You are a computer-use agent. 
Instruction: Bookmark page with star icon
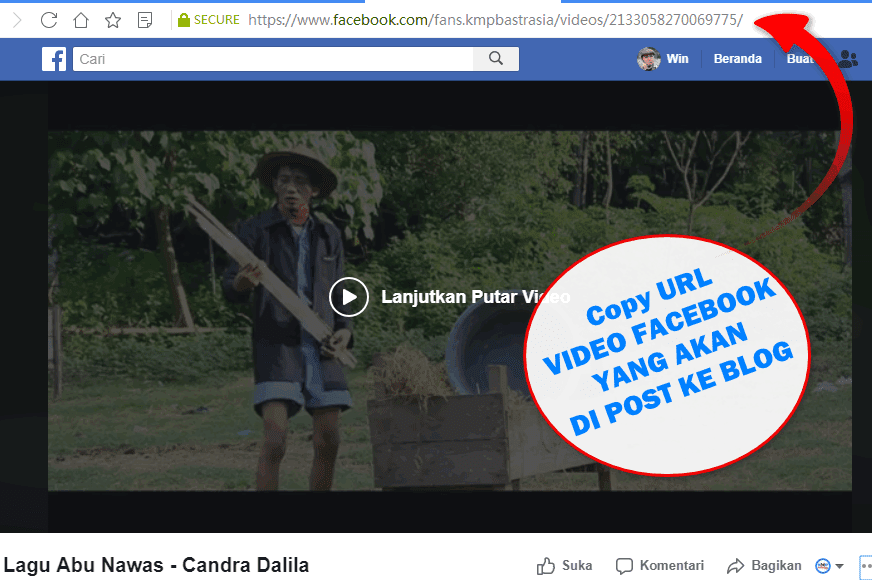pyautogui.click(x=113, y=20)
